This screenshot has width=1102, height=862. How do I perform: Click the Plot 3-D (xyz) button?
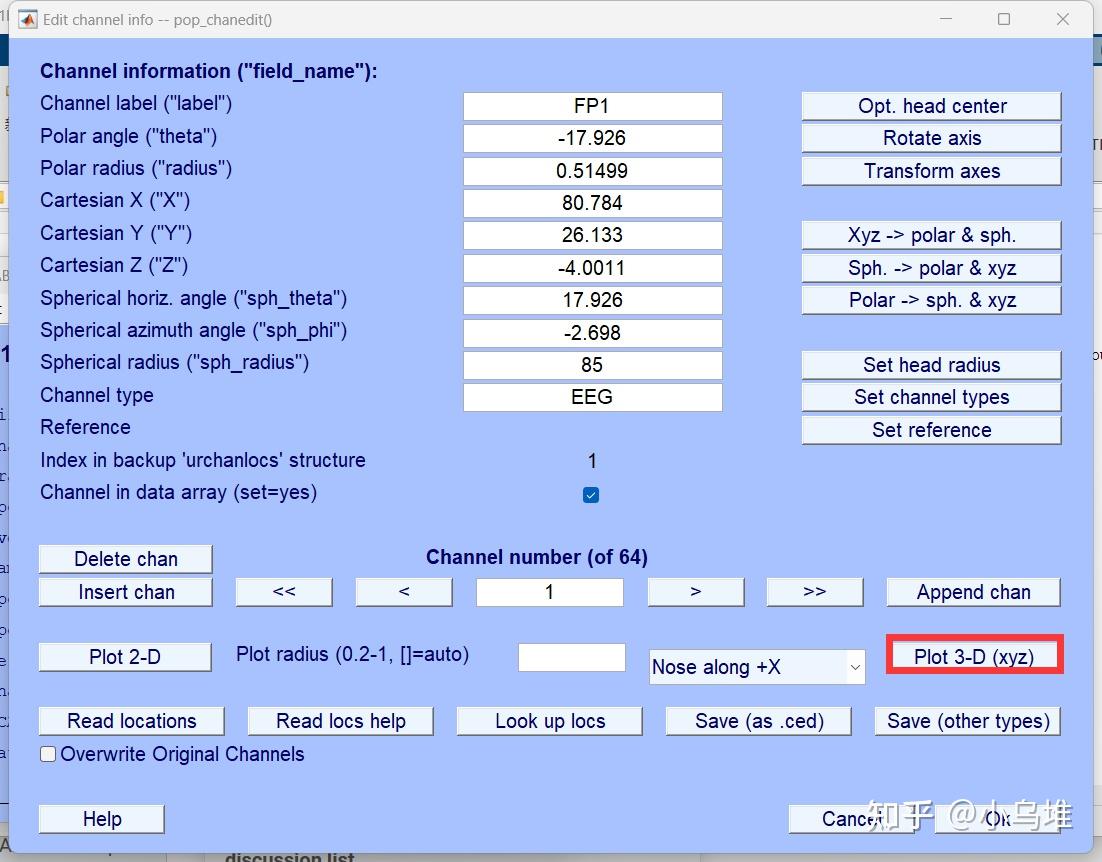point(973,655)
